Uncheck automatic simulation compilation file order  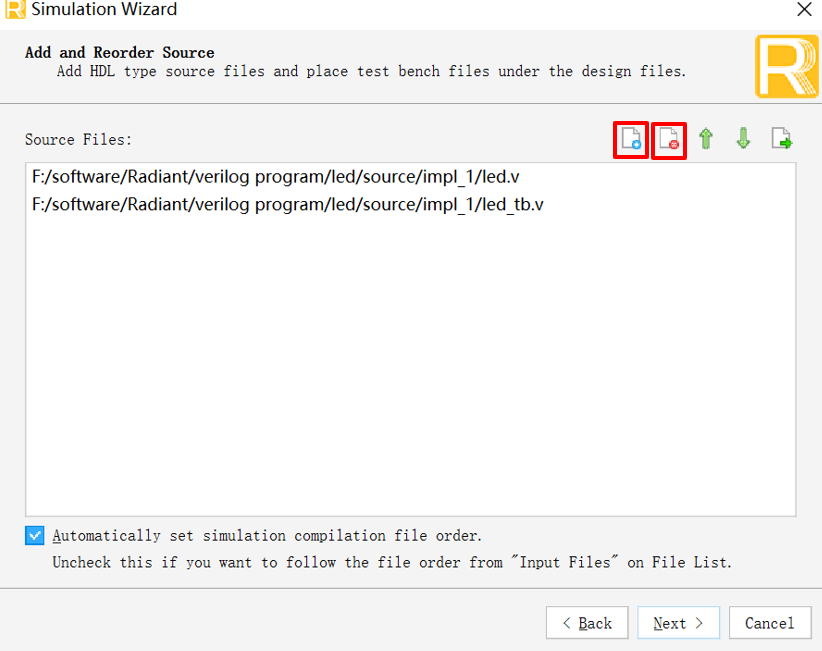(x=35, y=536)
